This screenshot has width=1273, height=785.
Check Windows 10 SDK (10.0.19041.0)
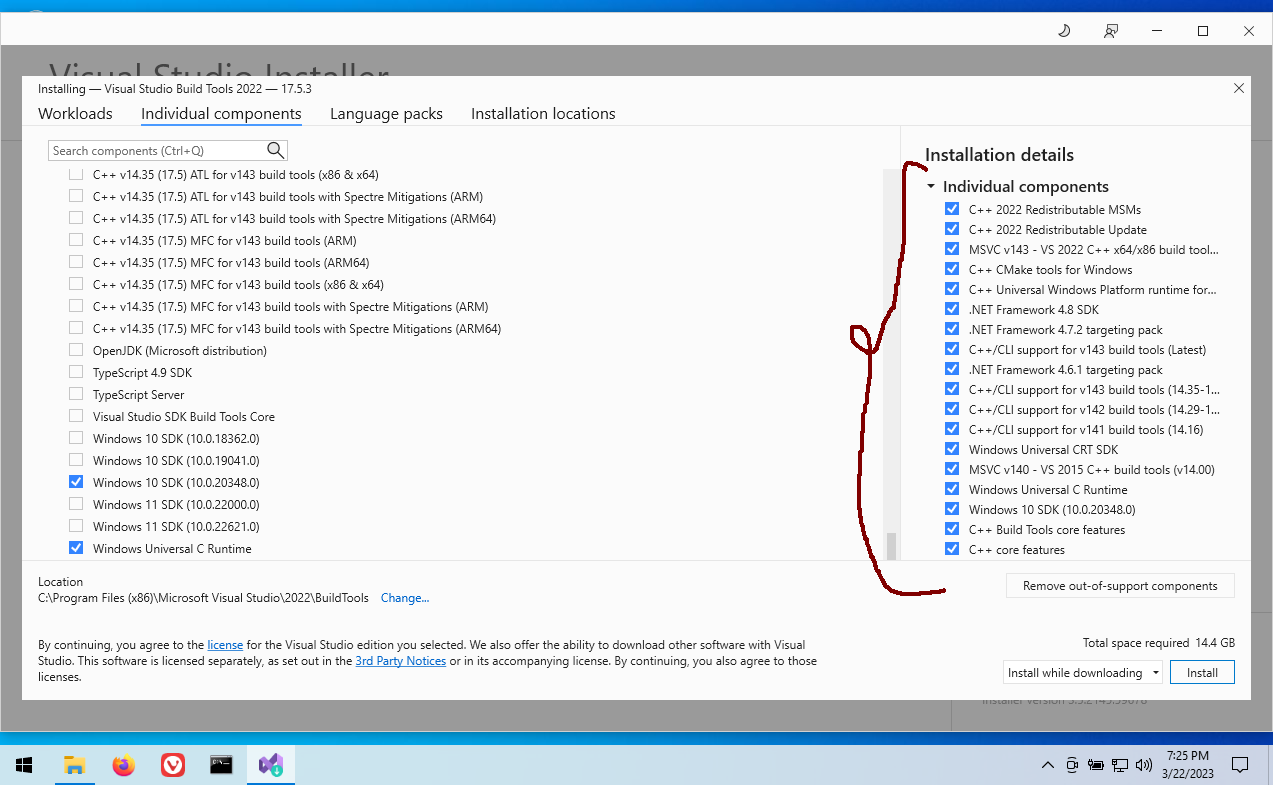coord(76,461)
